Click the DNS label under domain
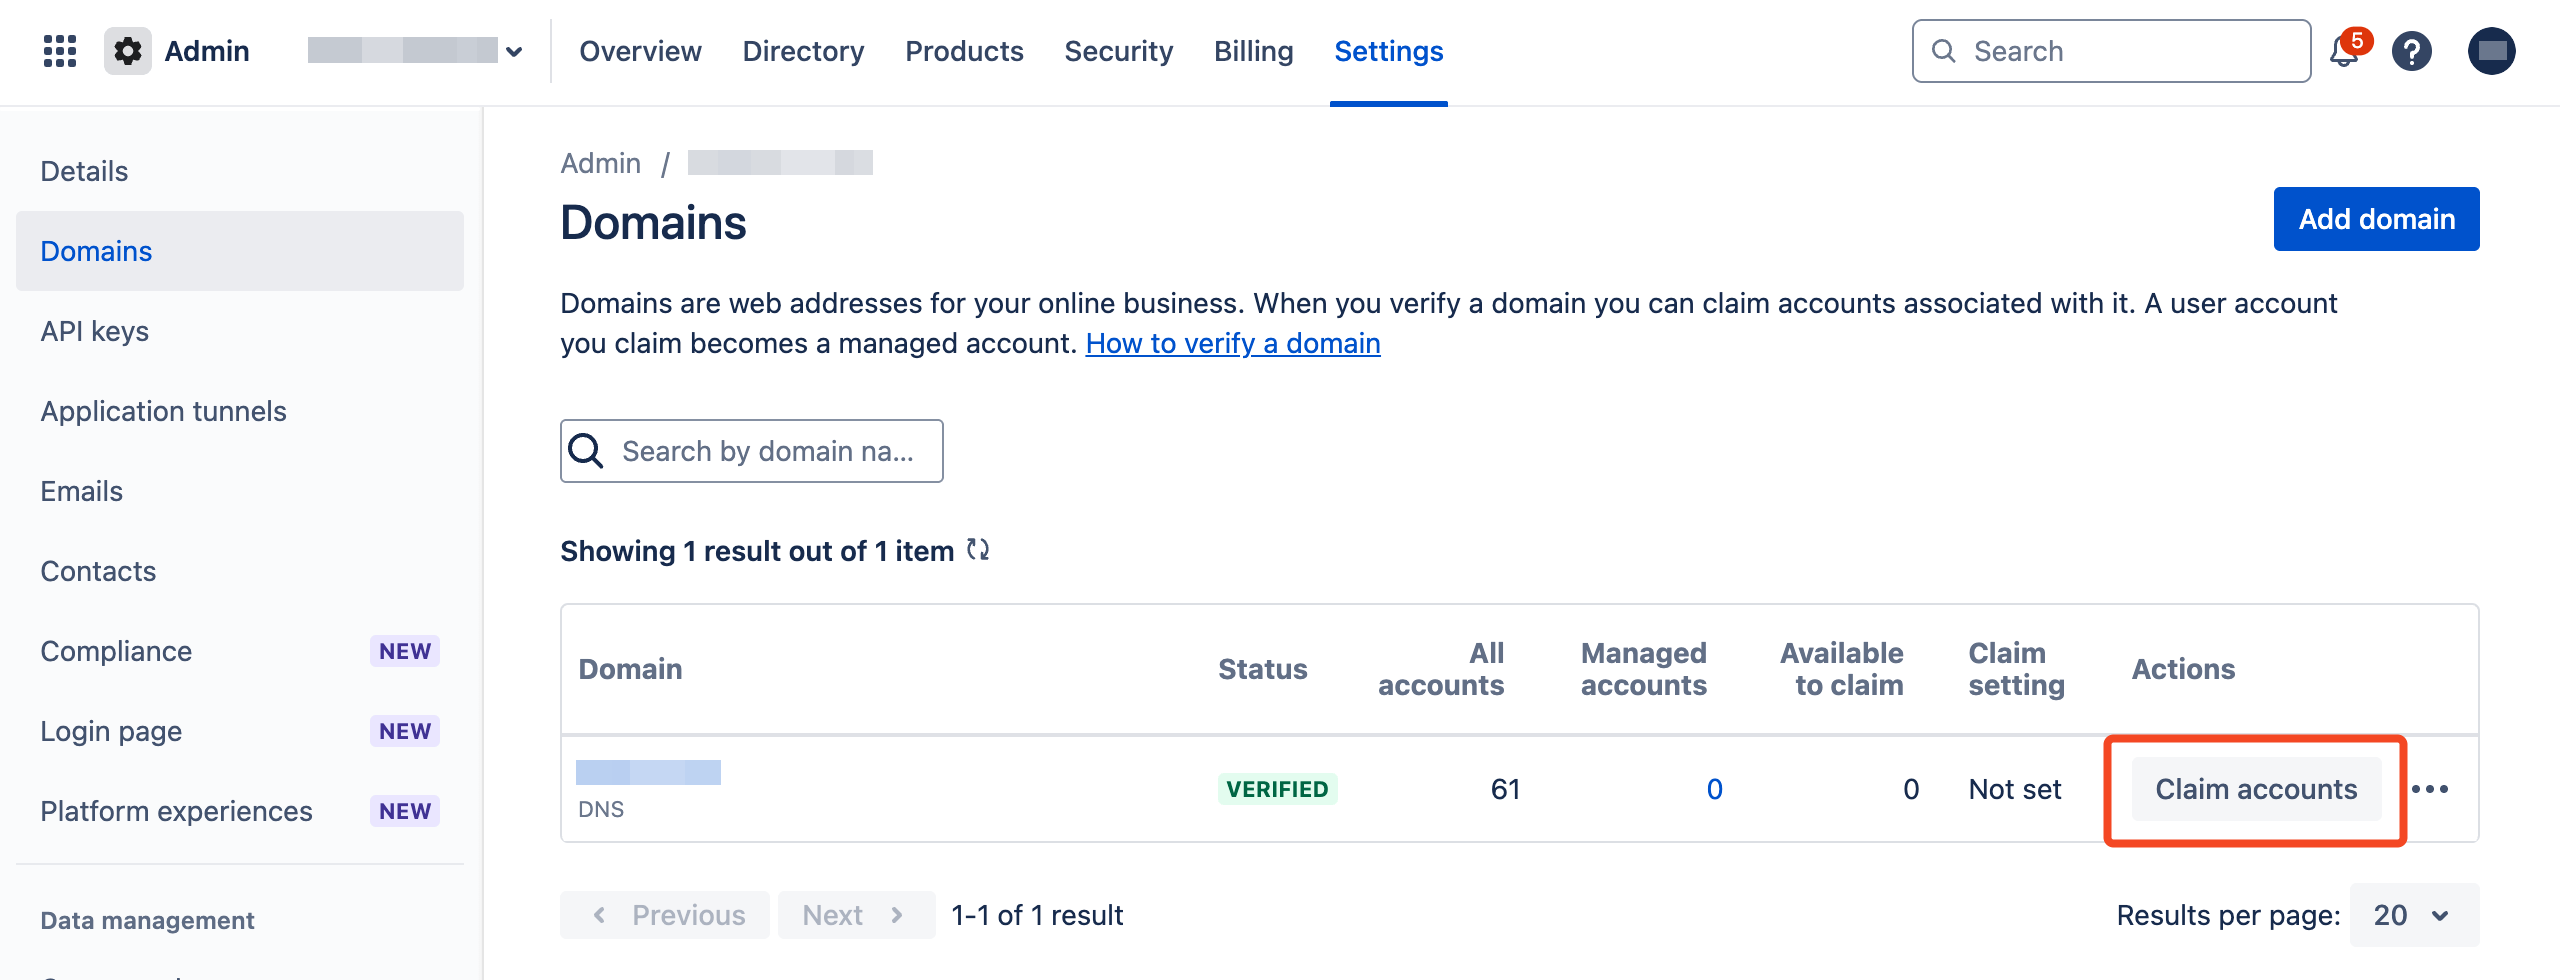Viewport: 2560px width, 980px height. point(601,809)
